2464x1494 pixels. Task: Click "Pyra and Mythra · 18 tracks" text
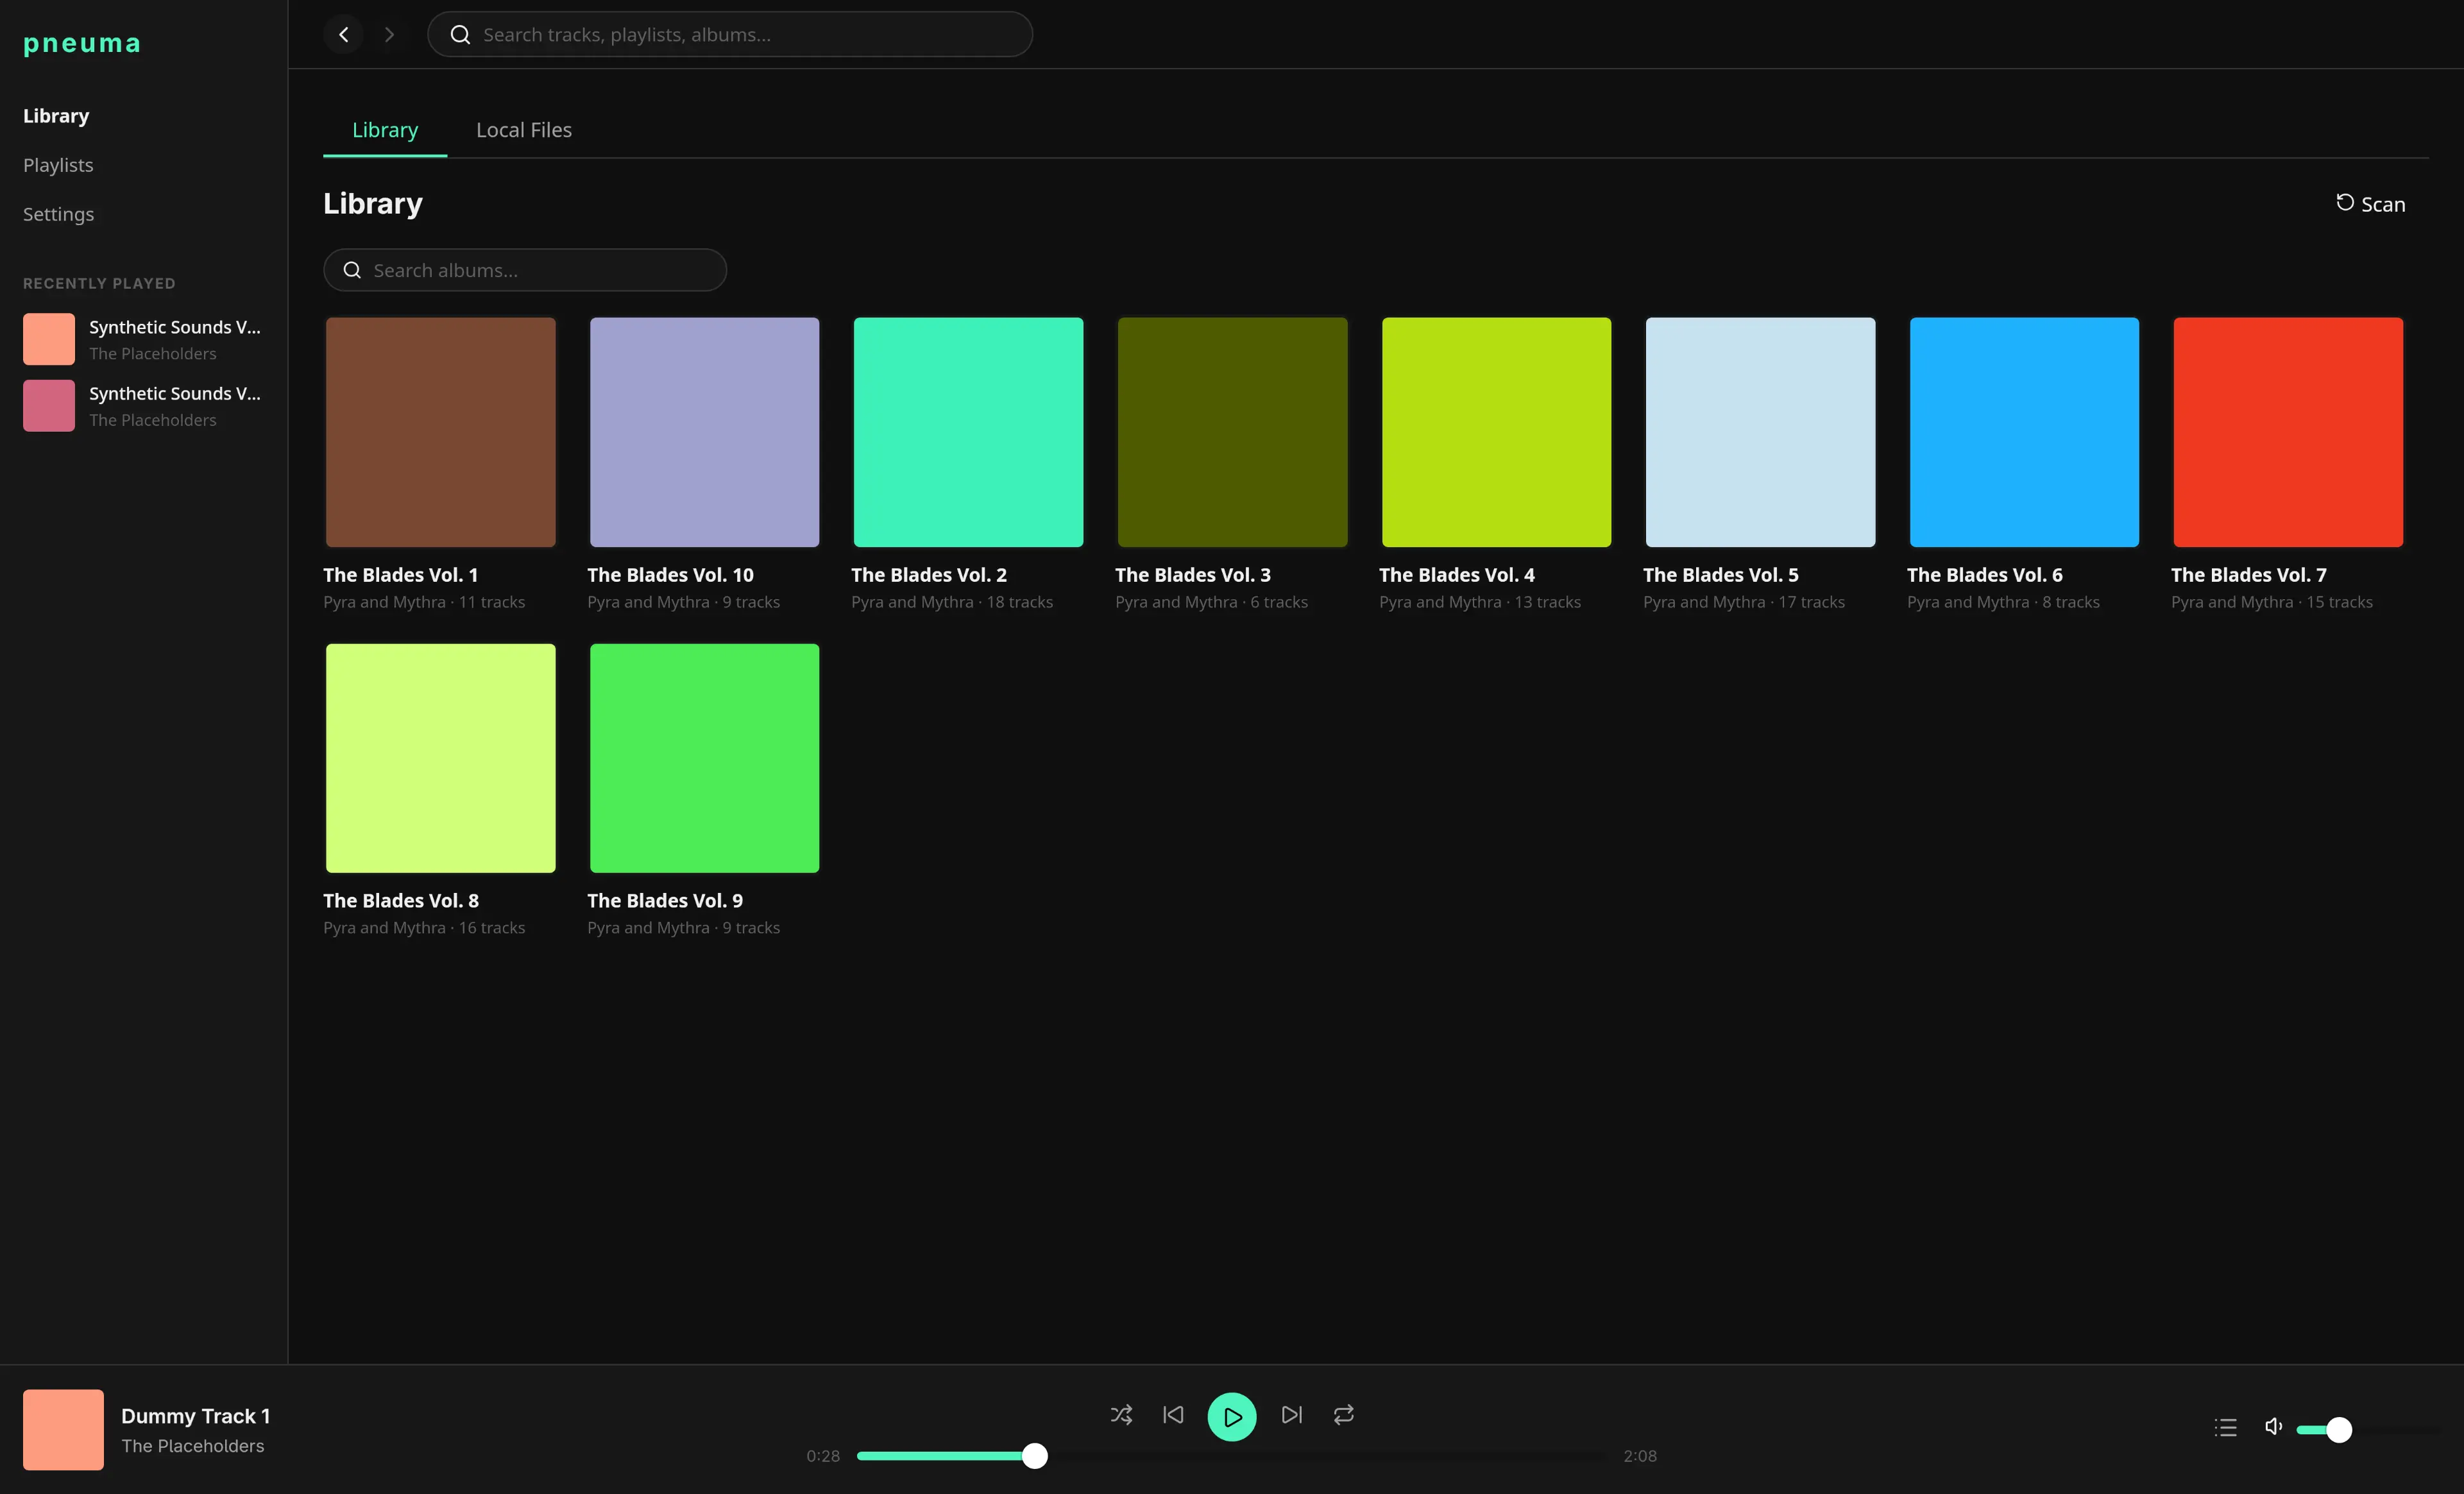click(x=952, y=602)
